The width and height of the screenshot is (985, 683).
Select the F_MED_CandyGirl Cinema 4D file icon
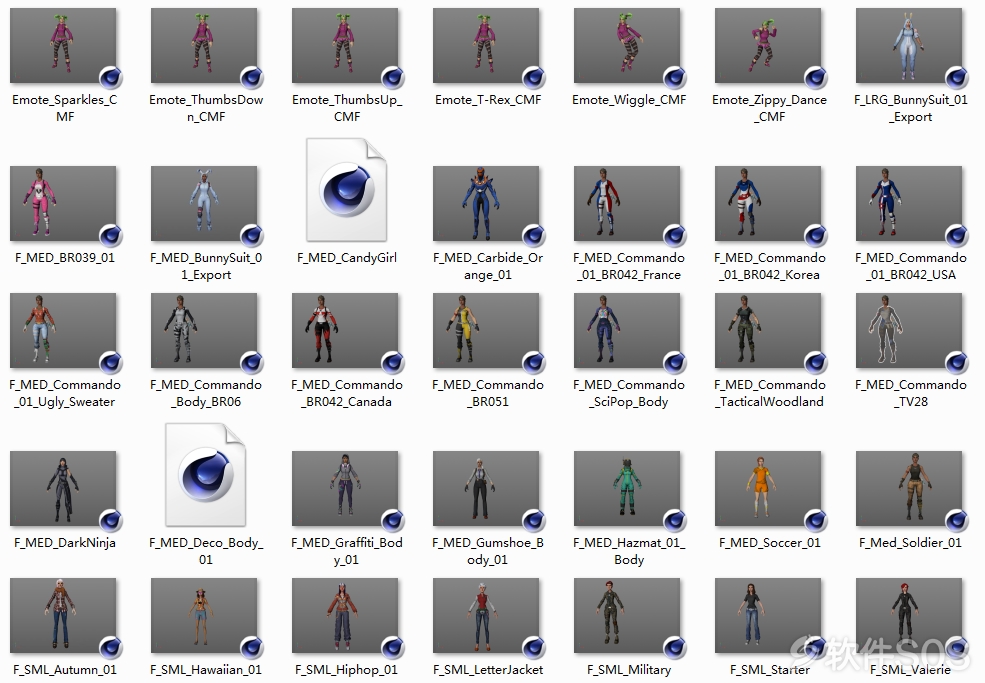click(x=346, y=190)
